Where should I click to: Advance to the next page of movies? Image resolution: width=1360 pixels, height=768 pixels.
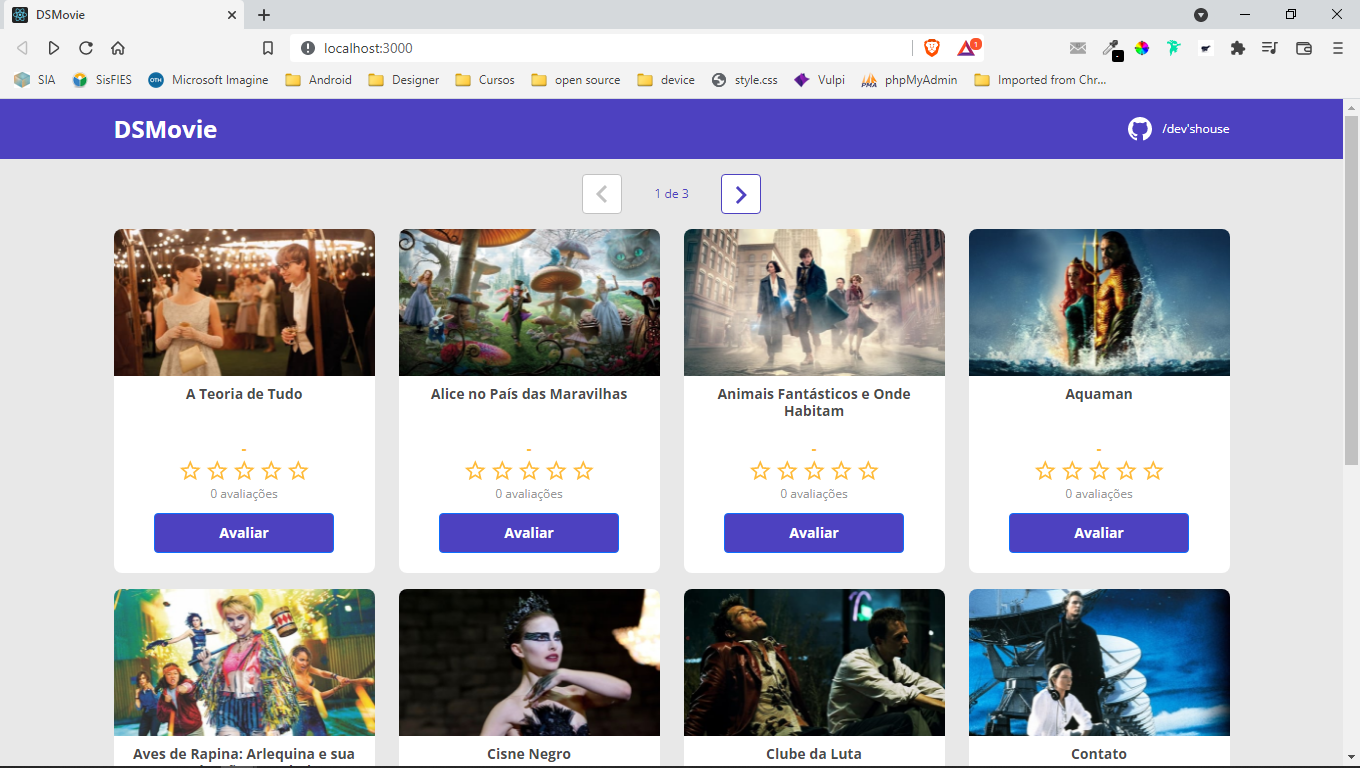(x=740, y=194)
